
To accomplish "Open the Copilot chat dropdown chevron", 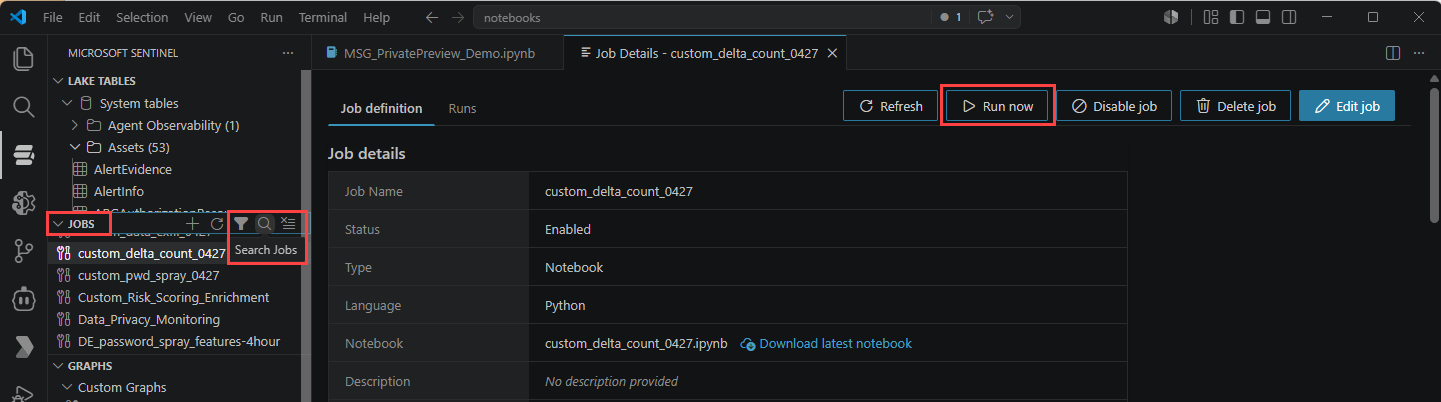I will click(1009, 17).
